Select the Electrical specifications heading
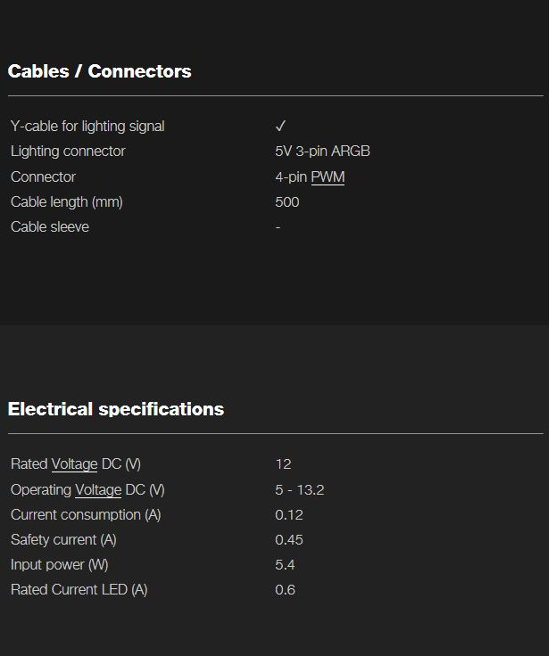The height and width of the screenshot is (656, 550). tap(116, 409)
